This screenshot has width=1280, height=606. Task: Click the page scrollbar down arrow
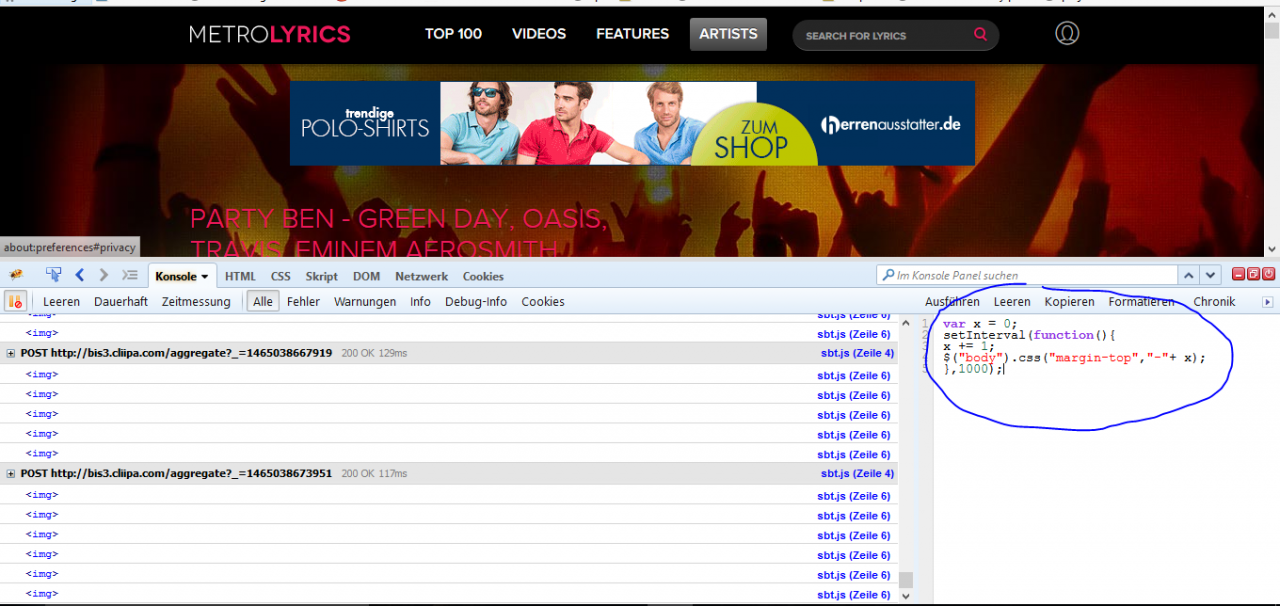click(x=1272, y=250)
